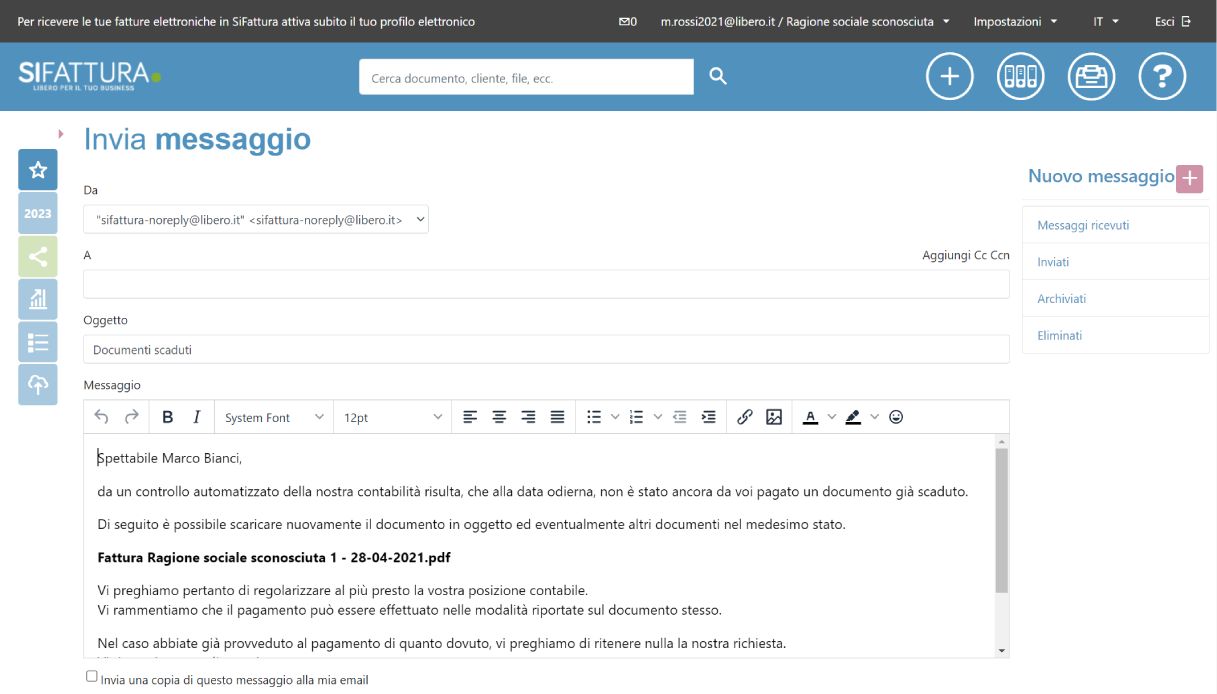
Task: Align text right
Action: (x=528, y=417)
